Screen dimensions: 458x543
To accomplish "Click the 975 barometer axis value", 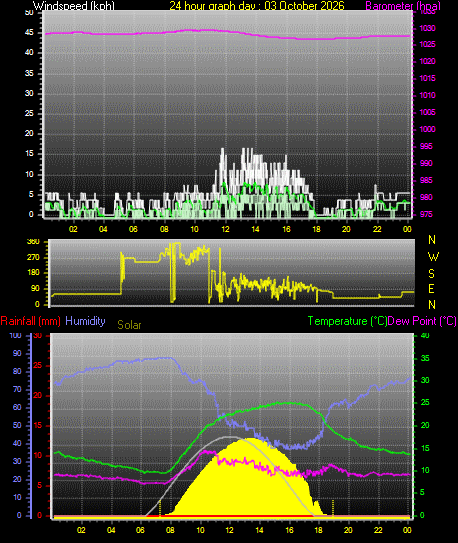I will pos(426,214).
